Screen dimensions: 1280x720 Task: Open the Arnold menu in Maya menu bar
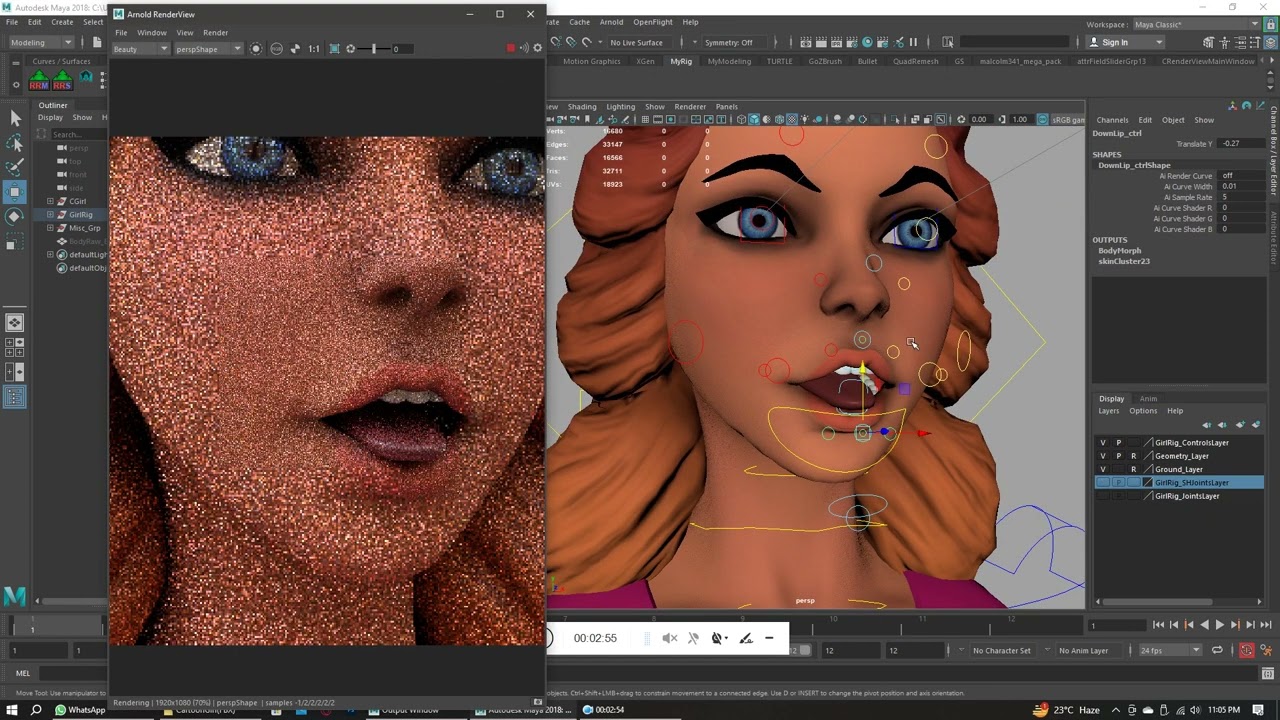click(611, 22)
